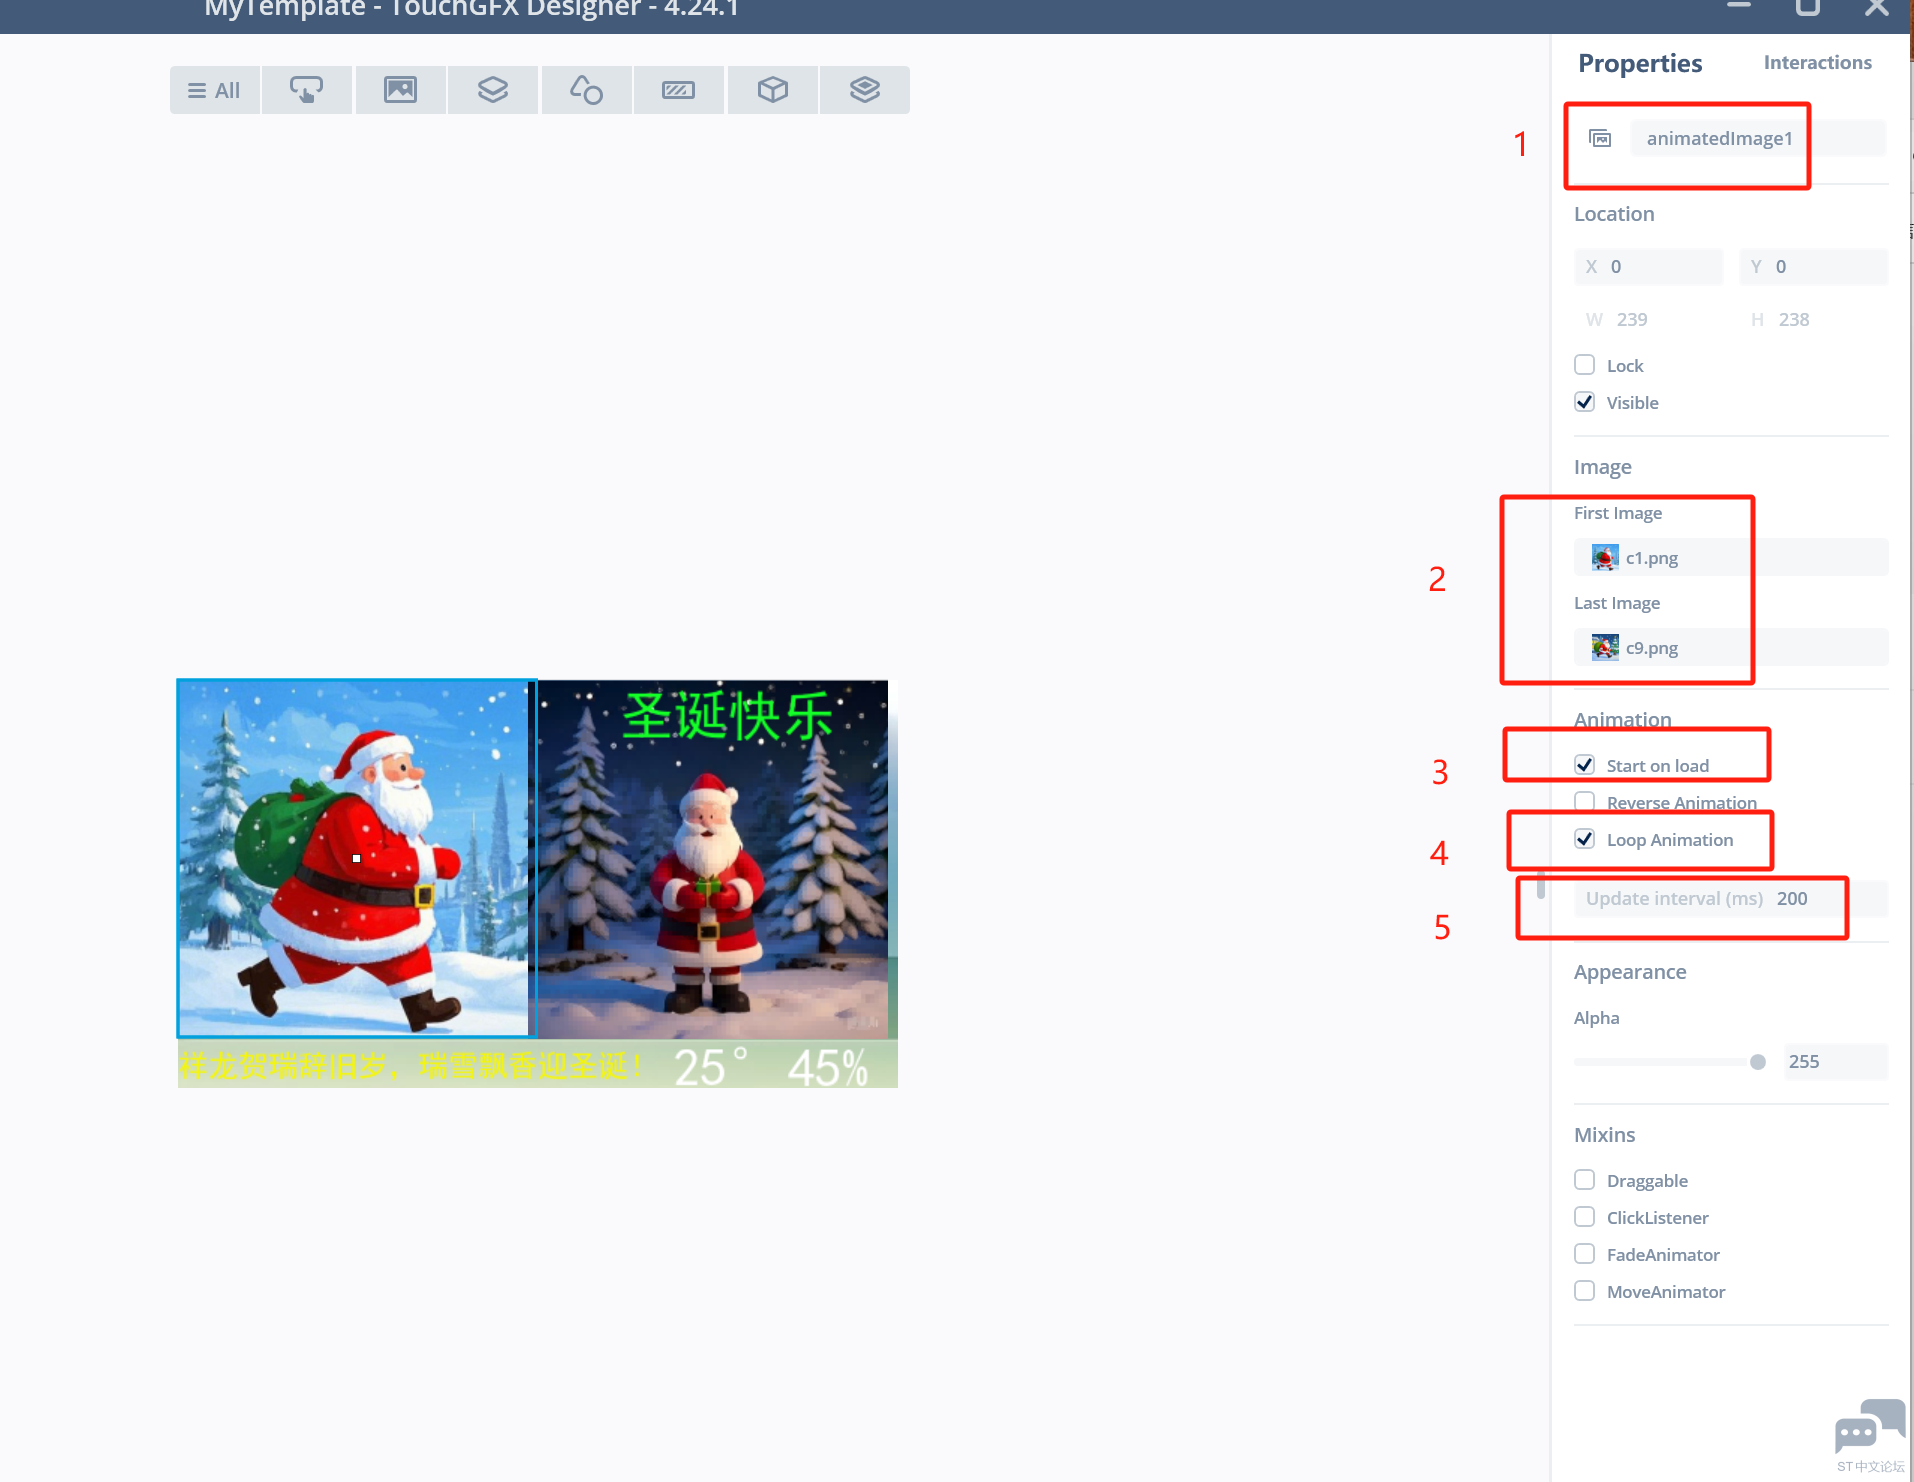The width and height of the screenshot is (1914, 1482).
Task: Open the Last Image c9.png selector
Action: pos(1731,647)
